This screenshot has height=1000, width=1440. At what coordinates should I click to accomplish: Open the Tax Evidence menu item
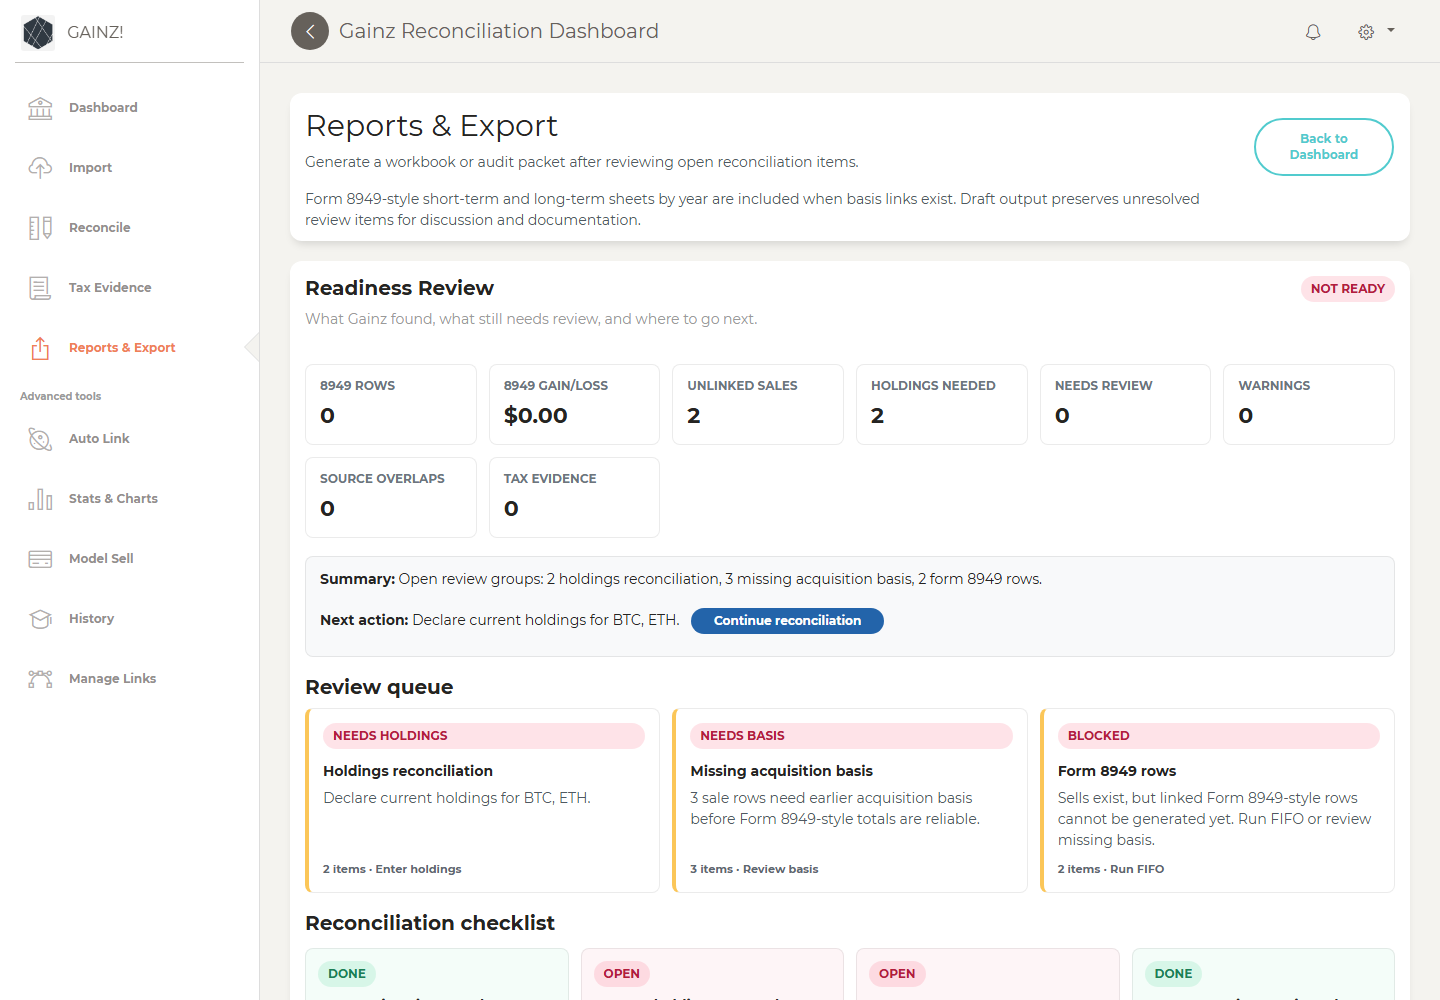pyautogui.click(x=110, y=288)
